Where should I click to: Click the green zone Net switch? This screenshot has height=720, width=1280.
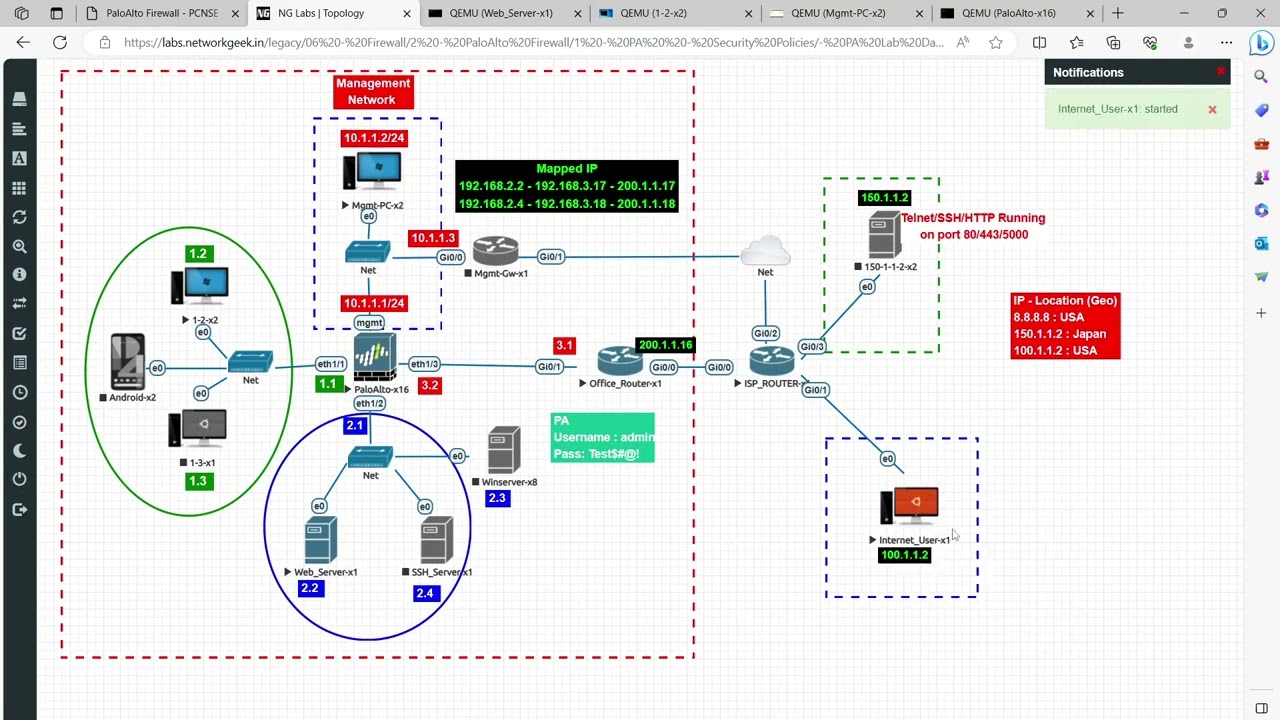(250, 362)
